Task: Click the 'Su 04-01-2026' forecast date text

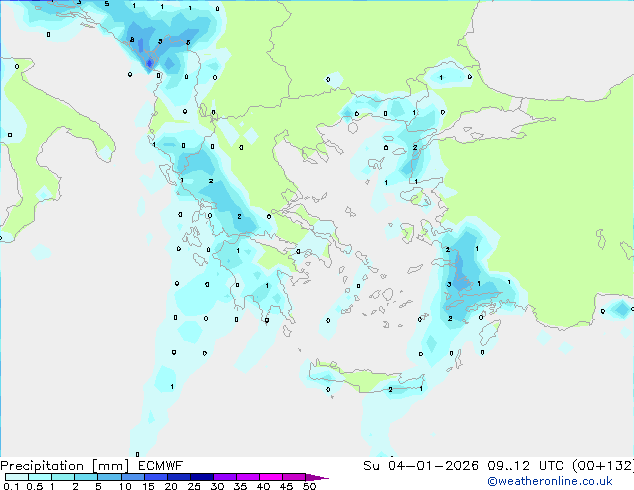Action: tap(421, 466)
